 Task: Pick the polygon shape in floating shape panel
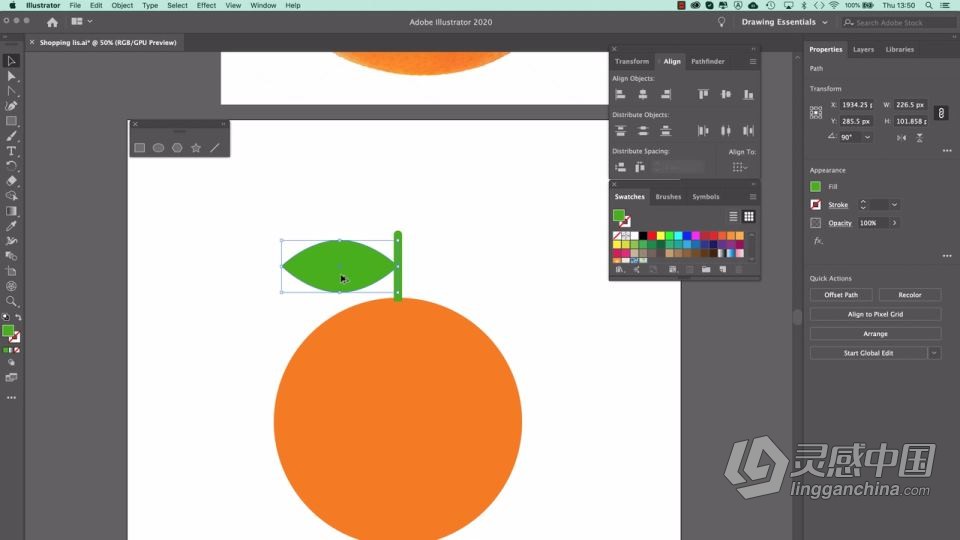pyautogui.click(x=177, y=148)
